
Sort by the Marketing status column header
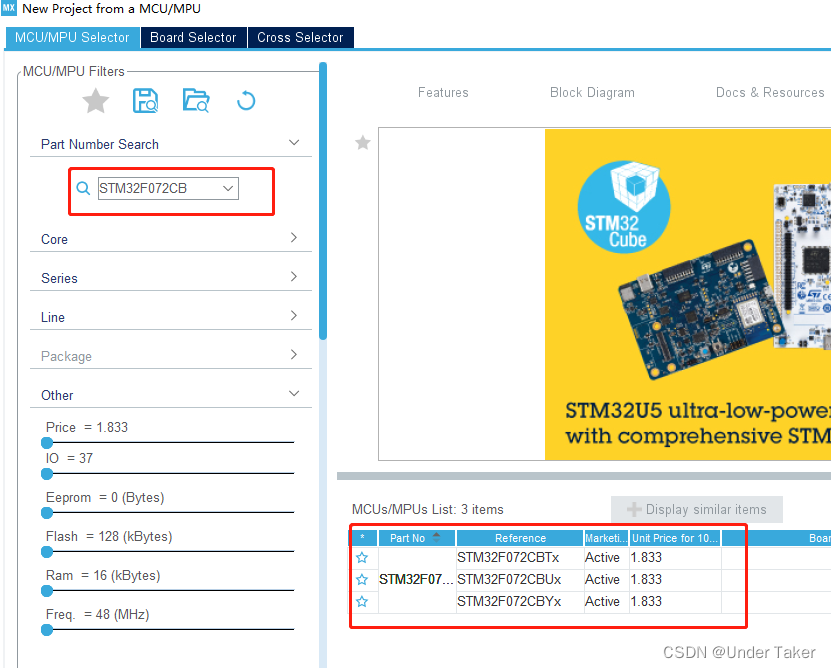(x=606, y=538)
